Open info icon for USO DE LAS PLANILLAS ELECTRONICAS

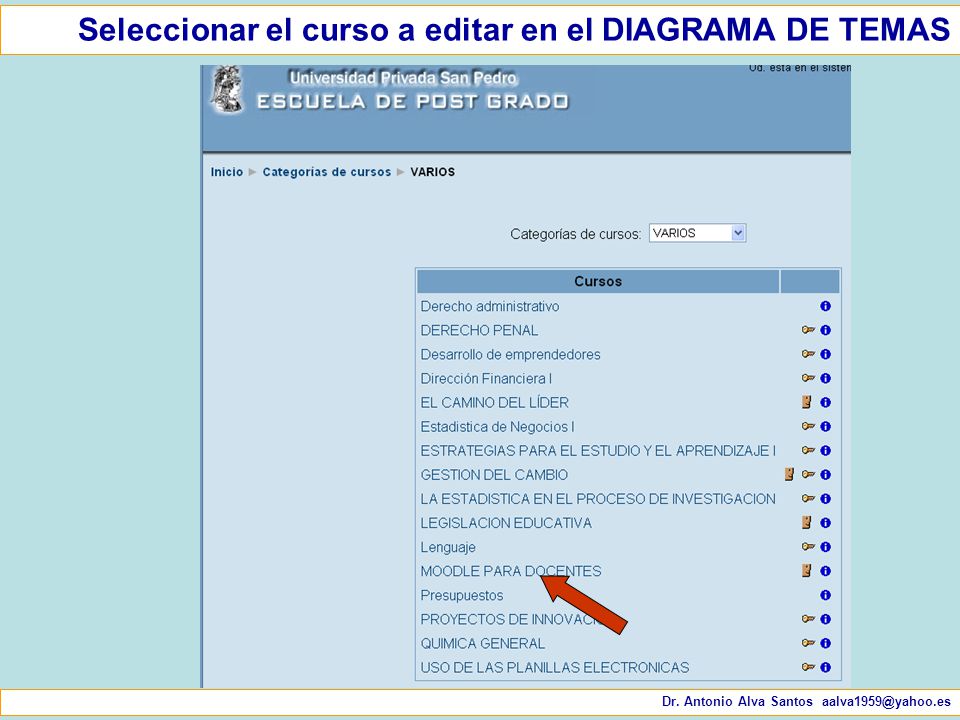(825, 667)
